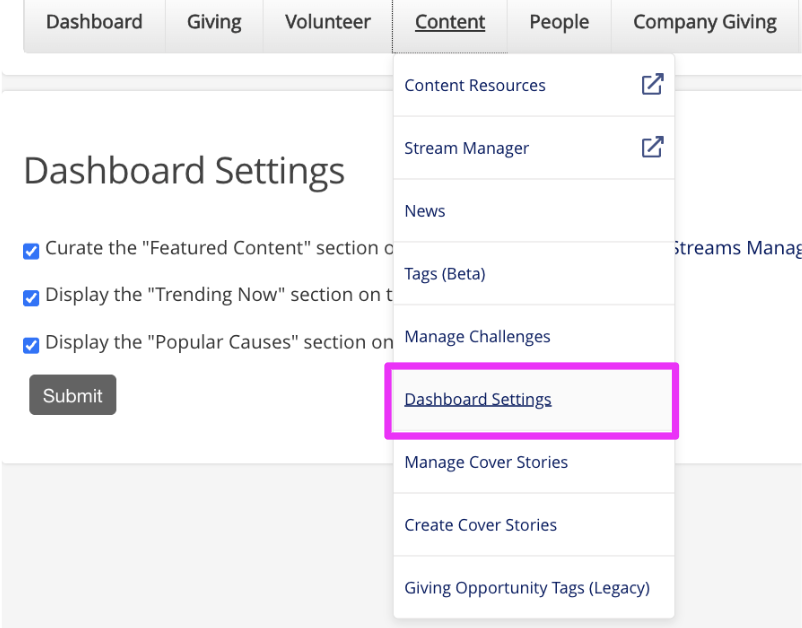Viewport: 802px width, 628px height.
Task: Switch to the Dashboard tab
Action: 95,23
